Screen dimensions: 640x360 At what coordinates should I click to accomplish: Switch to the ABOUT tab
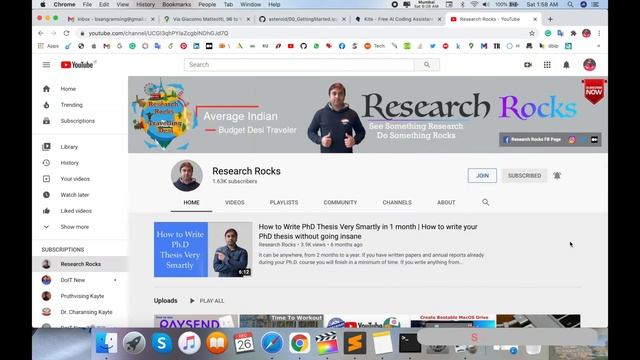[x=446, y=202]
